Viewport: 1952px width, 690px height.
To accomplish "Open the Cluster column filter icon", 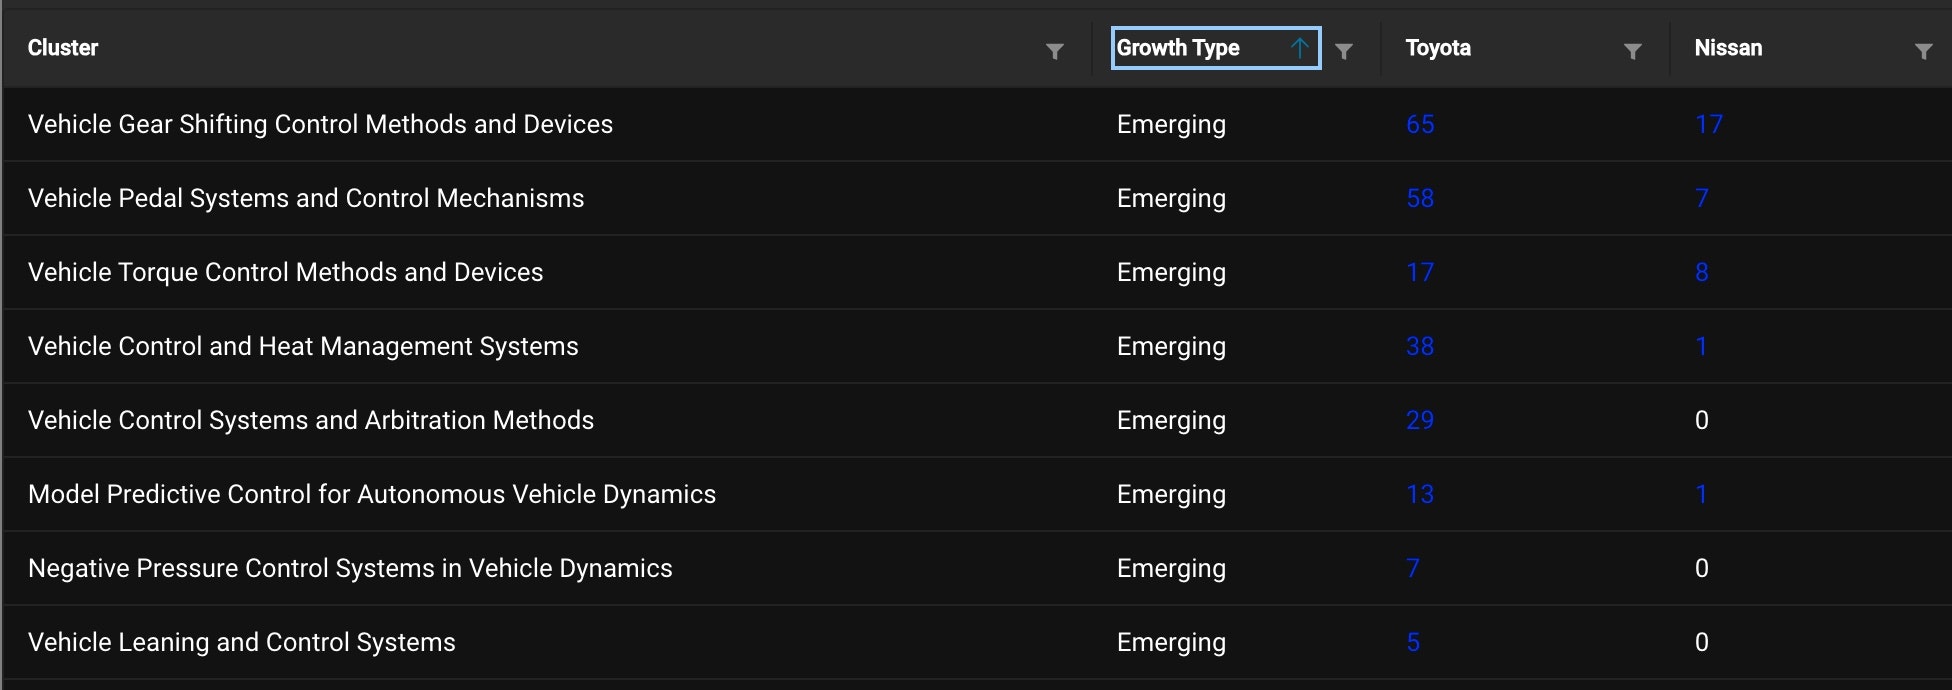I will click(x=1054, y=51).
